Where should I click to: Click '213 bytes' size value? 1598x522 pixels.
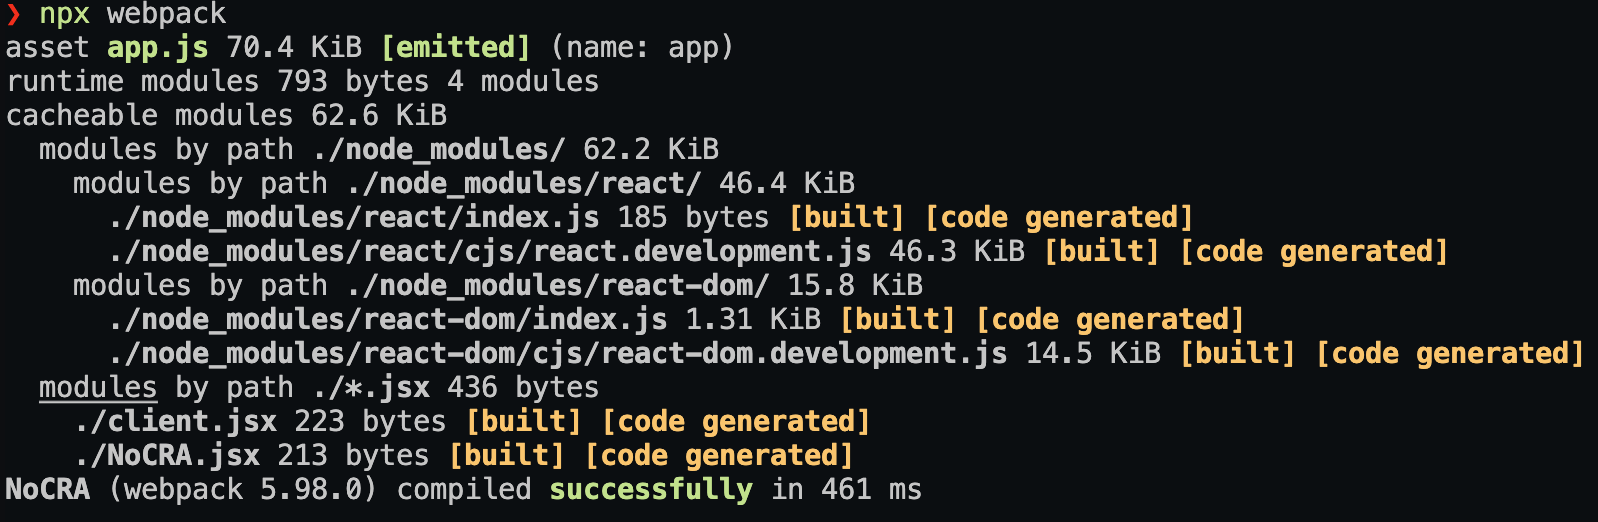[354, 456]
